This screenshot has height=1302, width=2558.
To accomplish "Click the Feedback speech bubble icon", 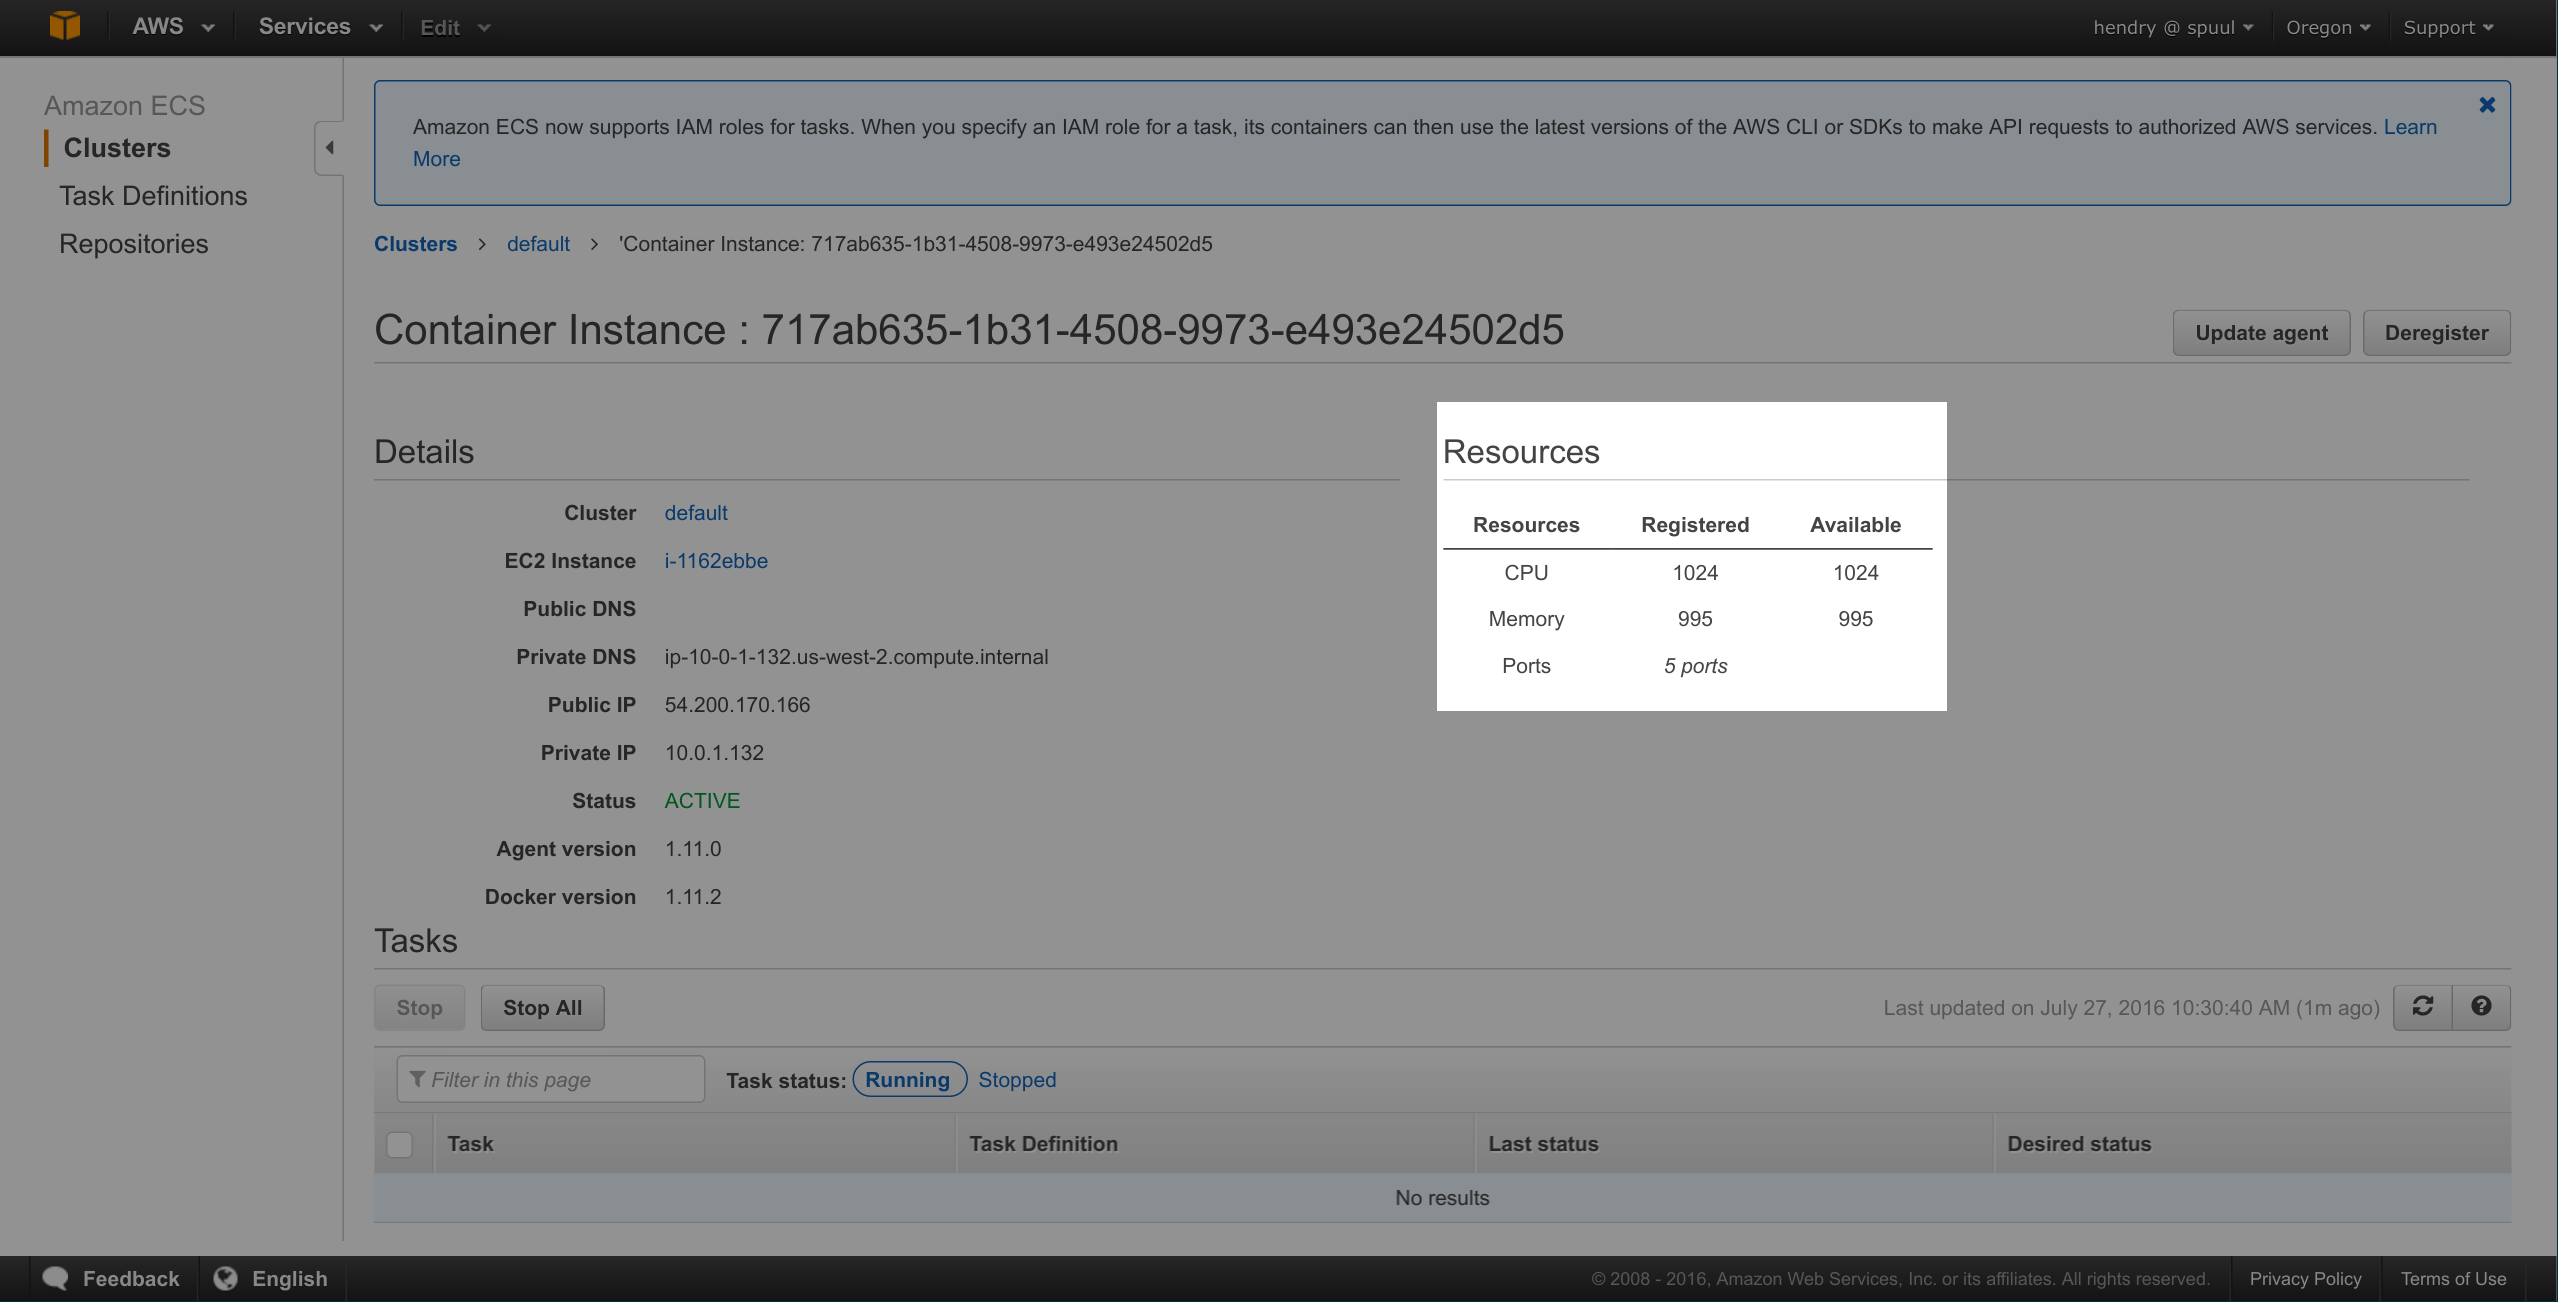I will tap(56, 1278).
